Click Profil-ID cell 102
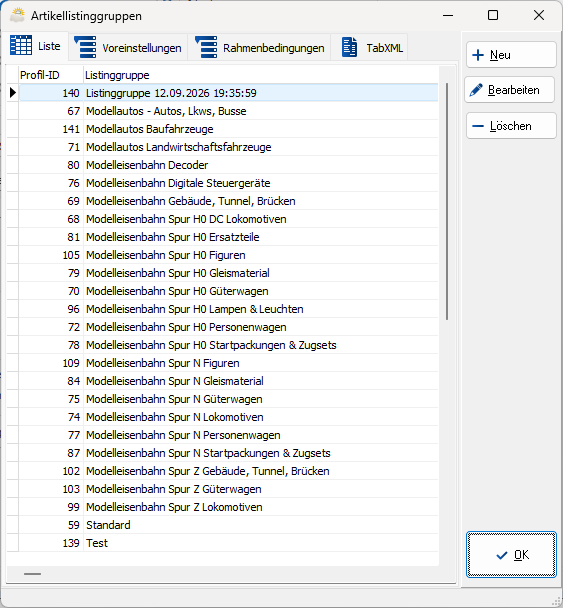The image size is (563, 608). (x=51, y=471)
